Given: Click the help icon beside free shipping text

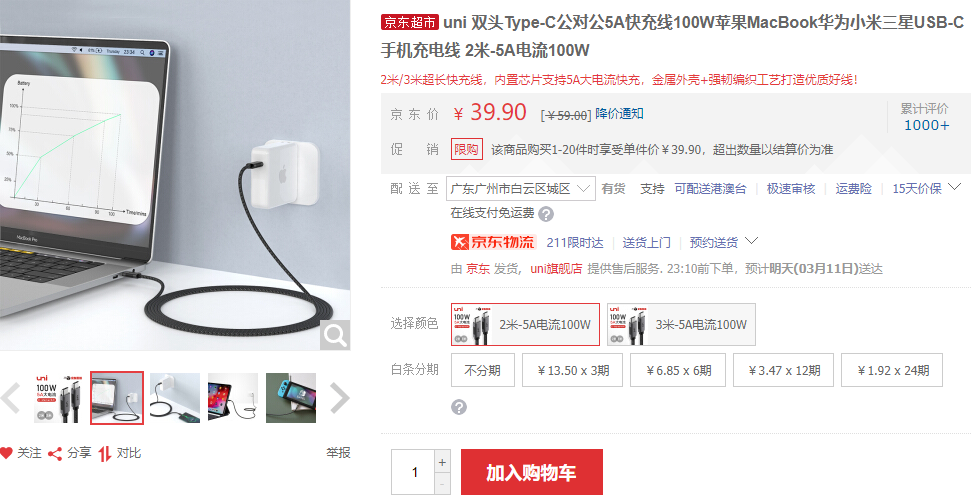Looking at the screenshot, I should click(x=546, y=214).
